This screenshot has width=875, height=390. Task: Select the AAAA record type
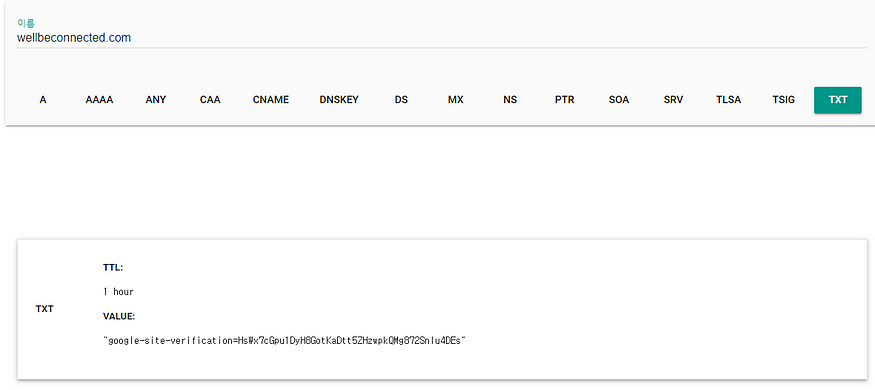(x=99, y=100)
